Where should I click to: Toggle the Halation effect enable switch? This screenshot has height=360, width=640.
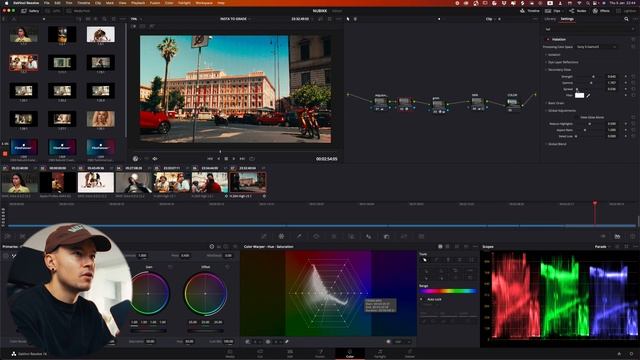coord(548,39)
